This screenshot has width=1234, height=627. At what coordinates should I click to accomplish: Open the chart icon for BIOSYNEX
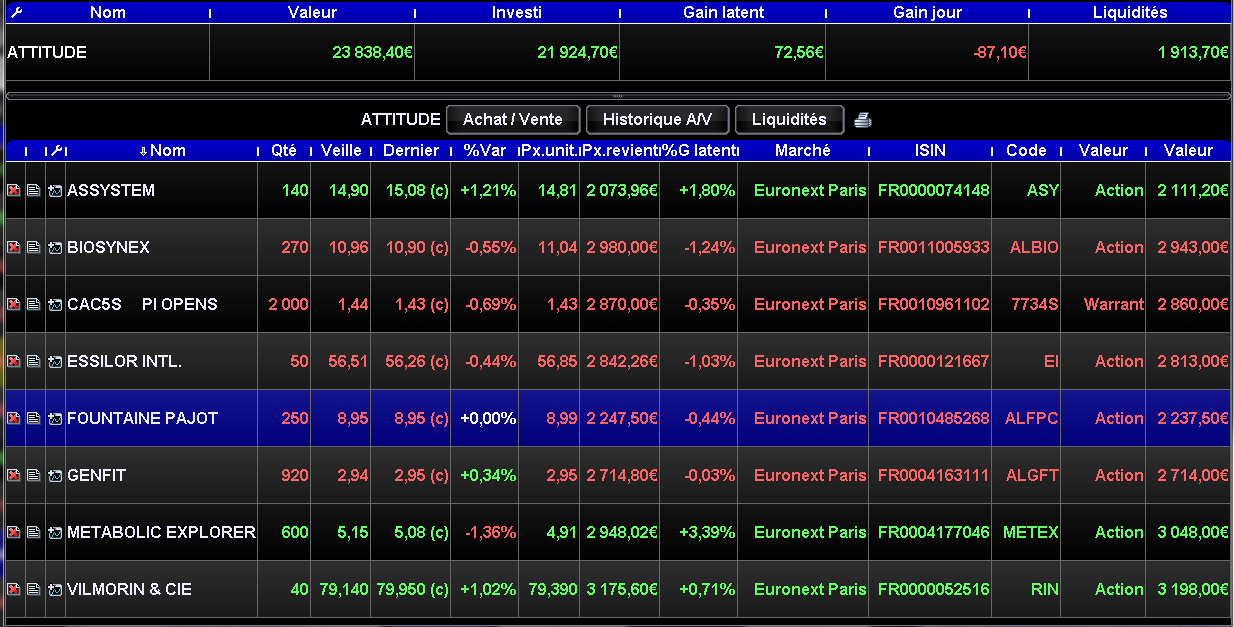pyautogui.click(x=54, y=247)
